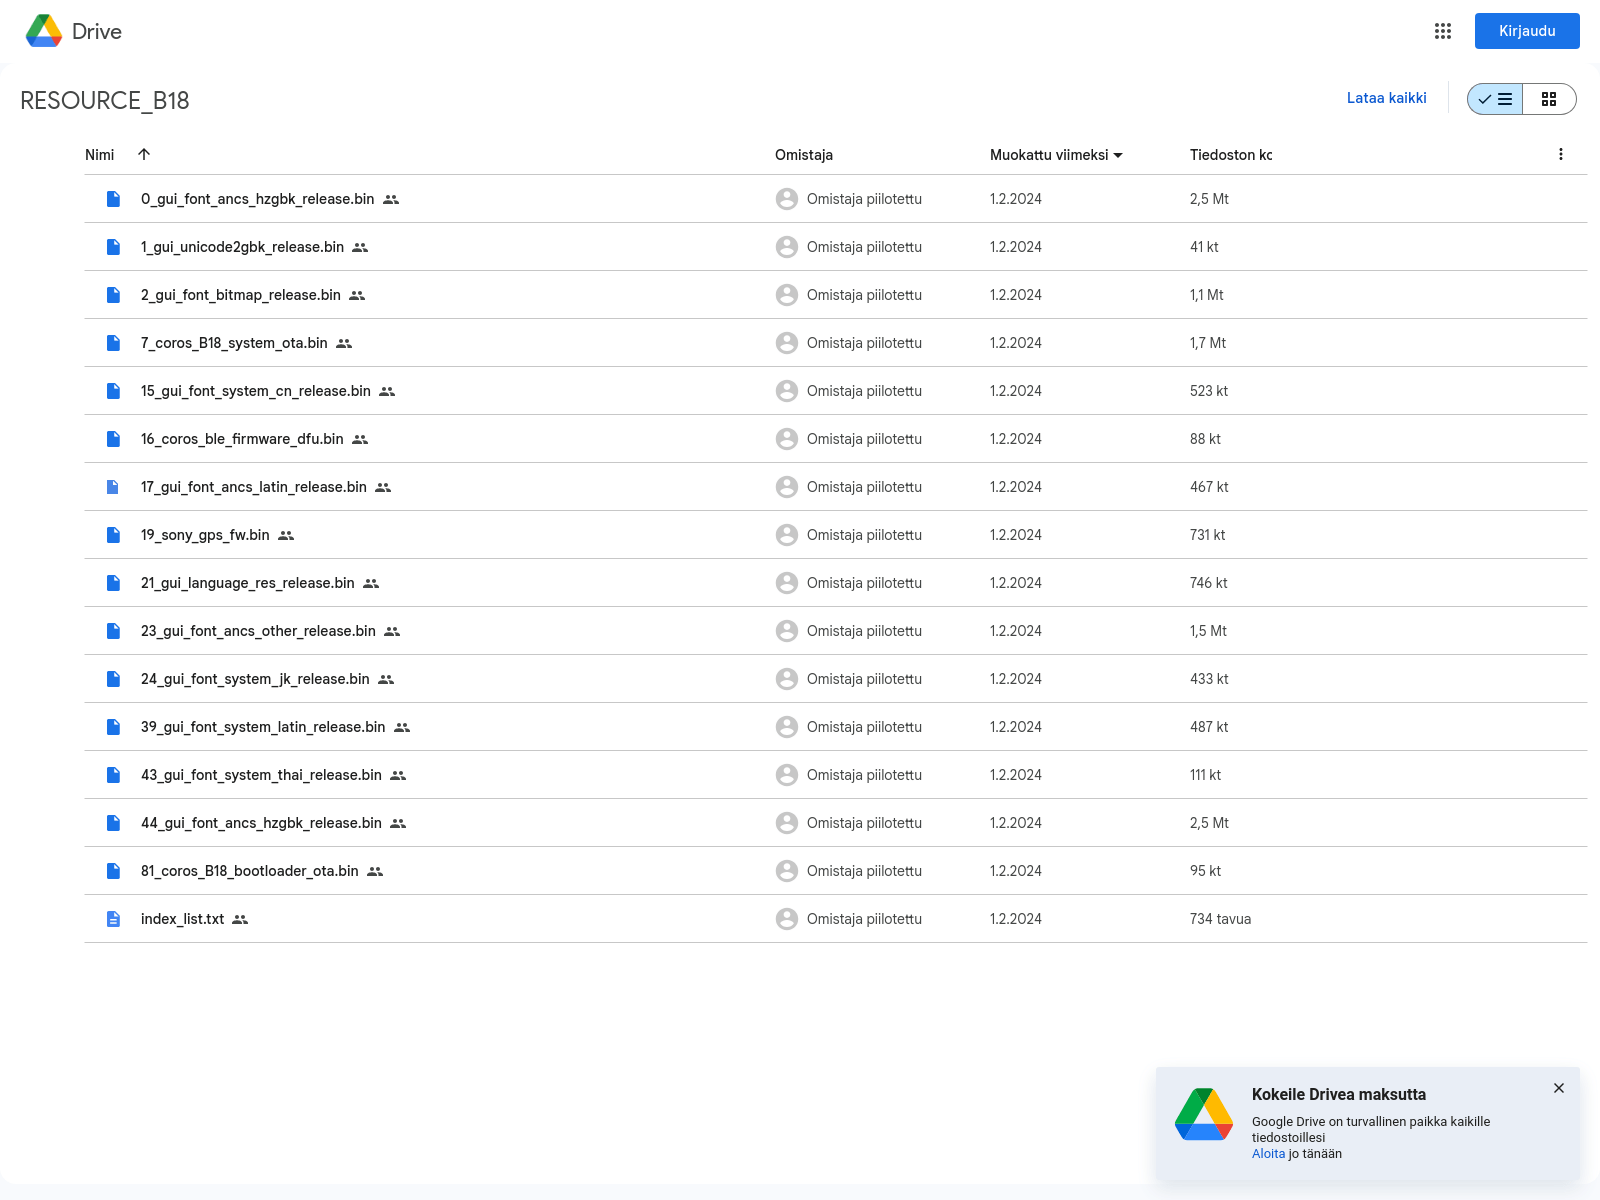Click 1,7 Mt size cell
The height and width of the screenshot is (1200, 1600).
(1208, 343)
